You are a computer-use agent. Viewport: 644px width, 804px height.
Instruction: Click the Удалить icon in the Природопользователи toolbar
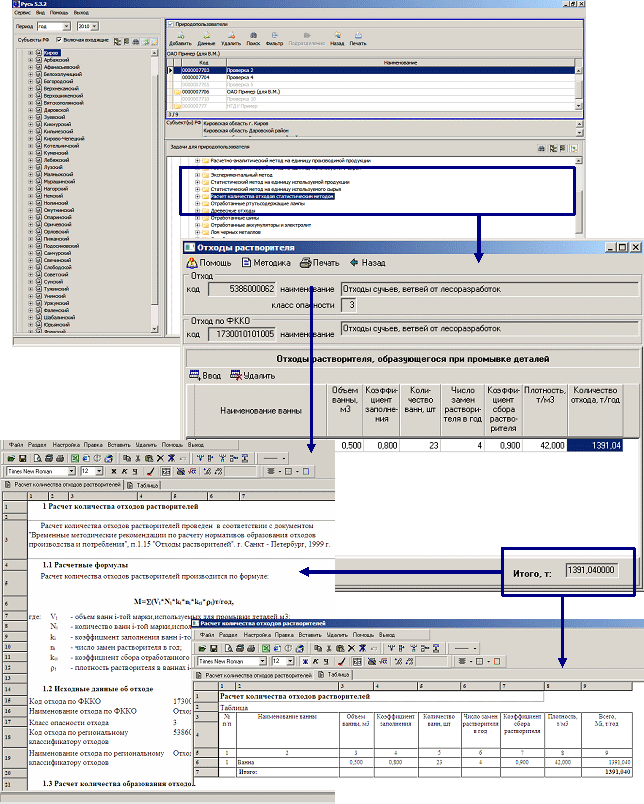click(x=230, y=38)
